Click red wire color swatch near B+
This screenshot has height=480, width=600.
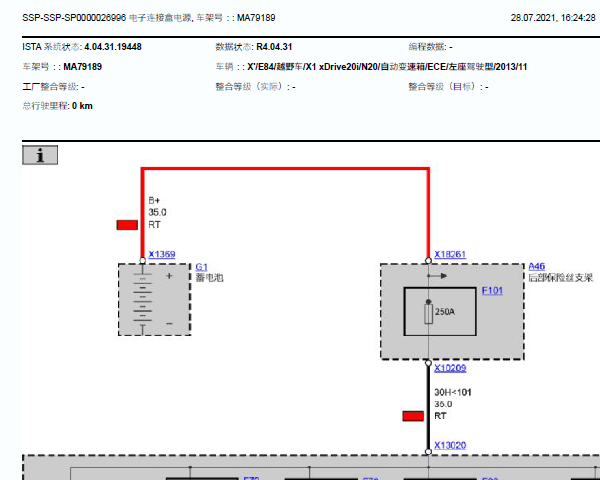coord(127,225)
